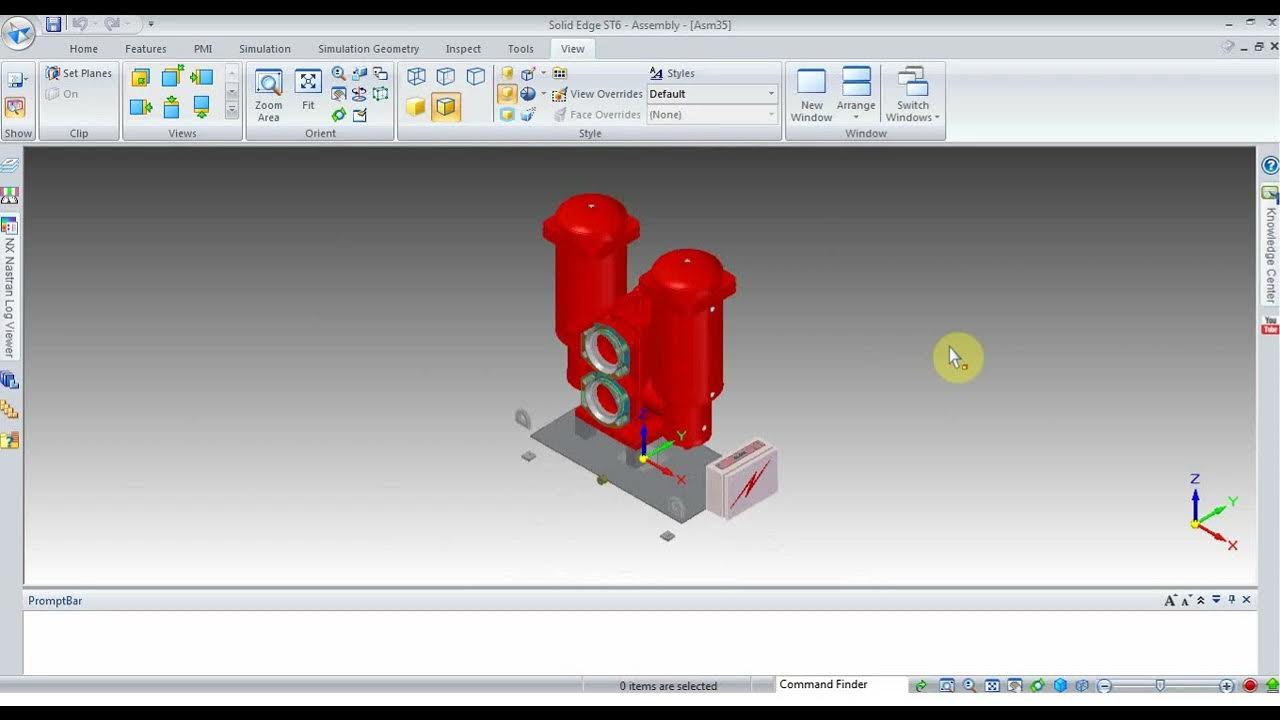This screenshot has height=720, width=1280.
Task: Increase PromptBar font size
Action: [x=1170, y=600]
